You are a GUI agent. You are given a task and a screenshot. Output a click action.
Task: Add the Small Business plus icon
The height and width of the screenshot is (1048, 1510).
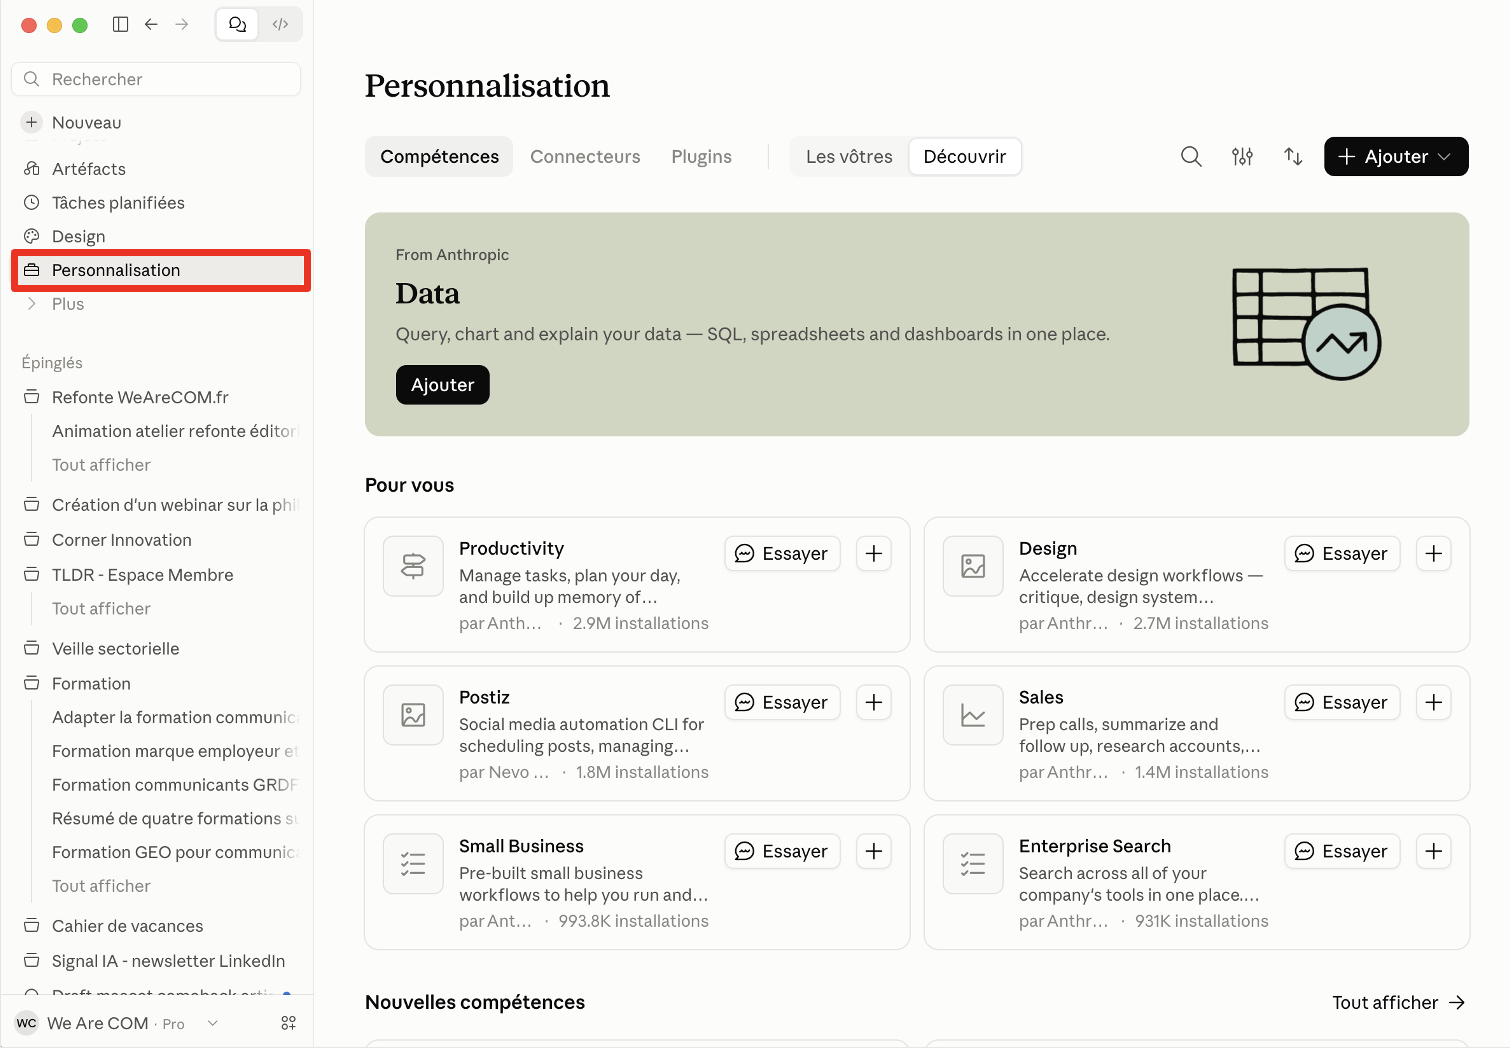[x=874, y=852]
